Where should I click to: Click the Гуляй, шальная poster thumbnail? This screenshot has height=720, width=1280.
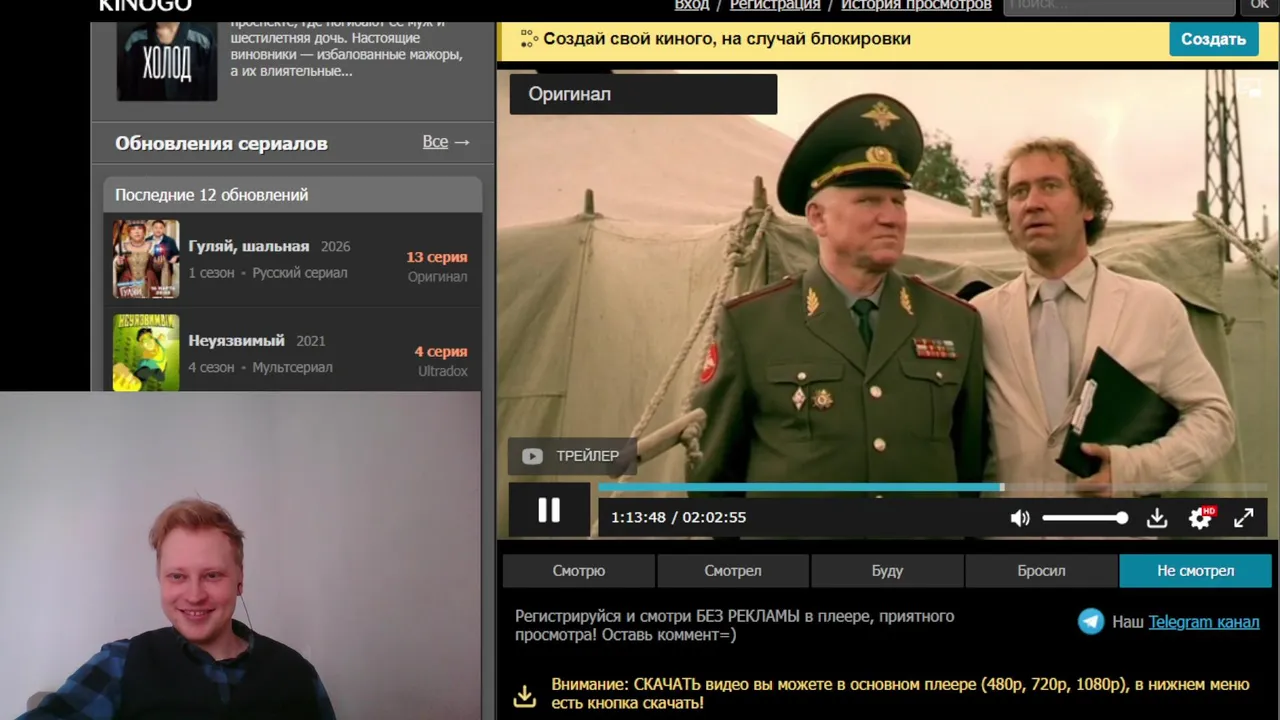[x=146, y=259]
